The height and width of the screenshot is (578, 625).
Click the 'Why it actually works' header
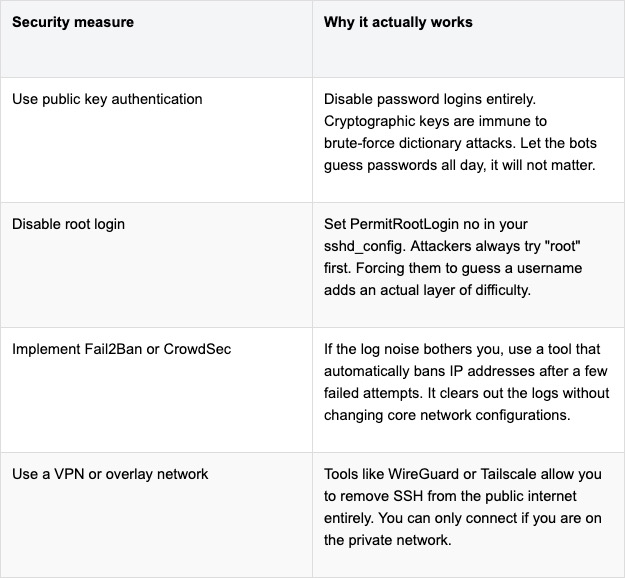(398, 22)
